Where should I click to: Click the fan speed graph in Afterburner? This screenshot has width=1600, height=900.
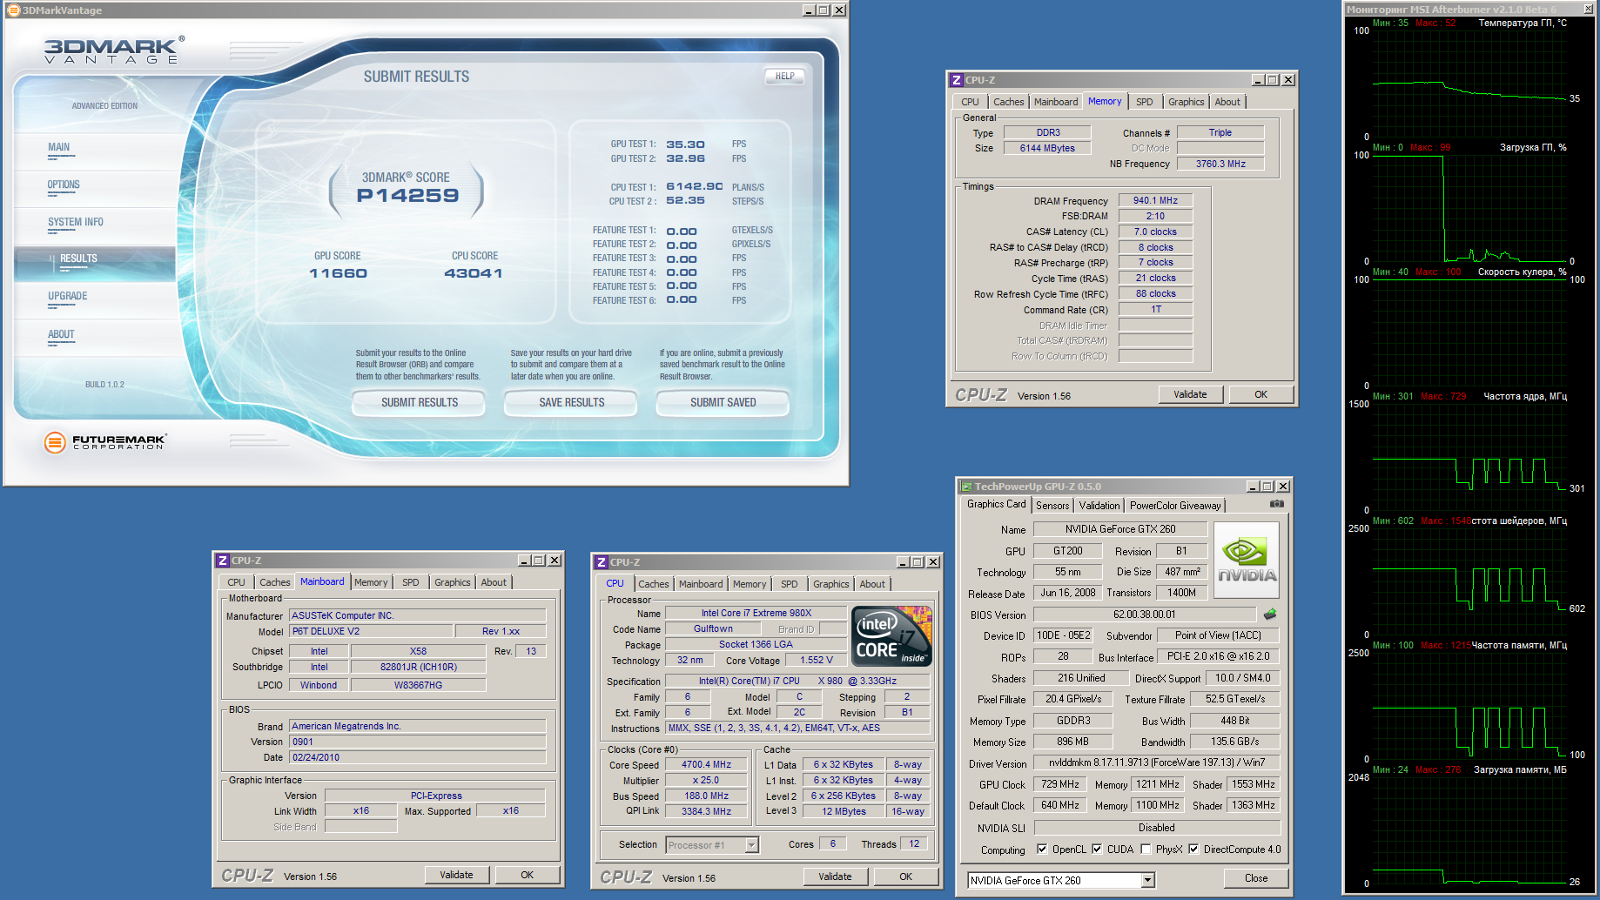1469,333
